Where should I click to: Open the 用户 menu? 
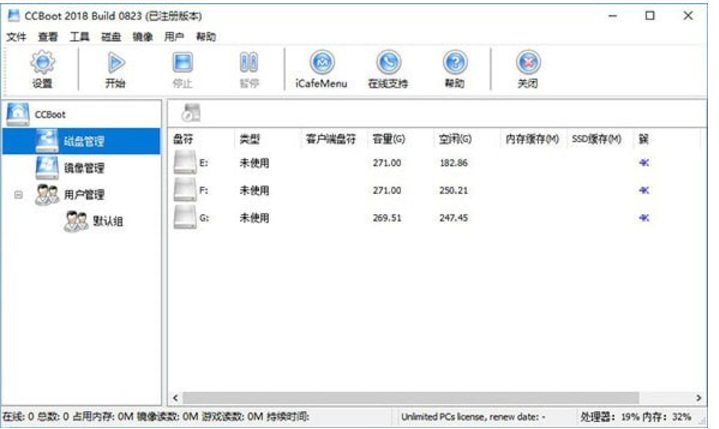click(x=174, y=37)
